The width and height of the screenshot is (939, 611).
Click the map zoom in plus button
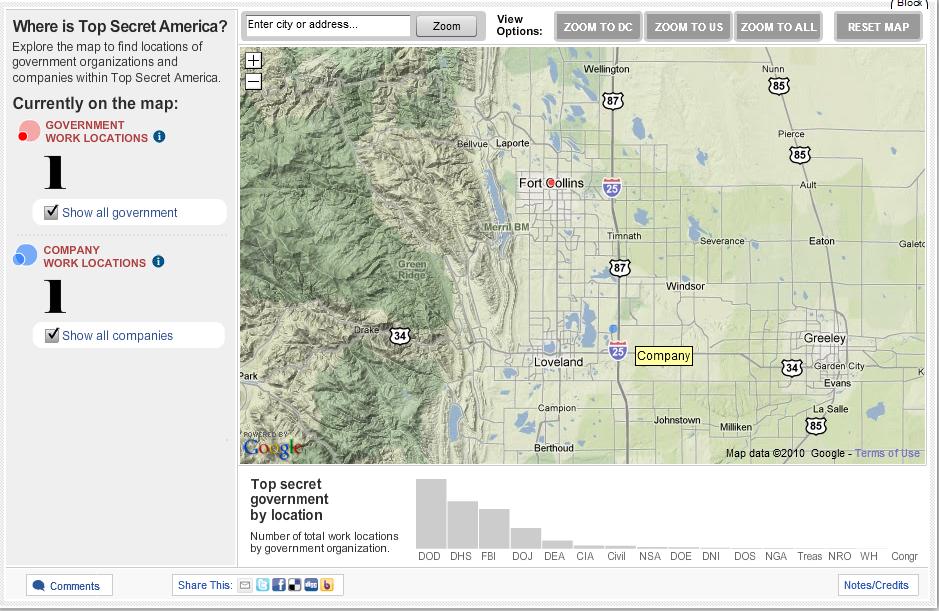click(254, 62)
